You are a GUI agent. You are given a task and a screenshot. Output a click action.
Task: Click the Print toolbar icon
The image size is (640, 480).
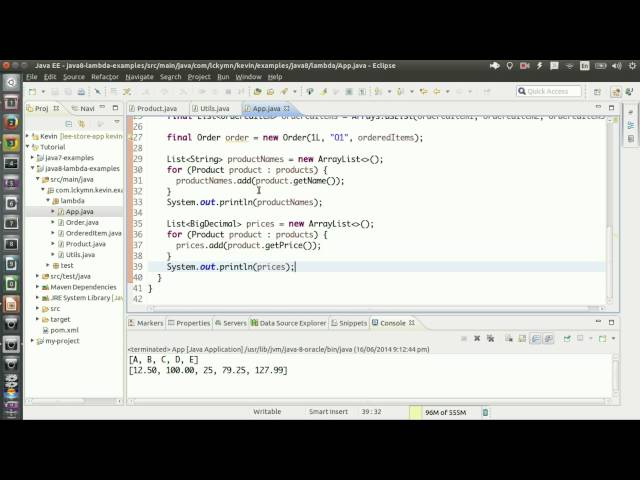pos(81,91)
